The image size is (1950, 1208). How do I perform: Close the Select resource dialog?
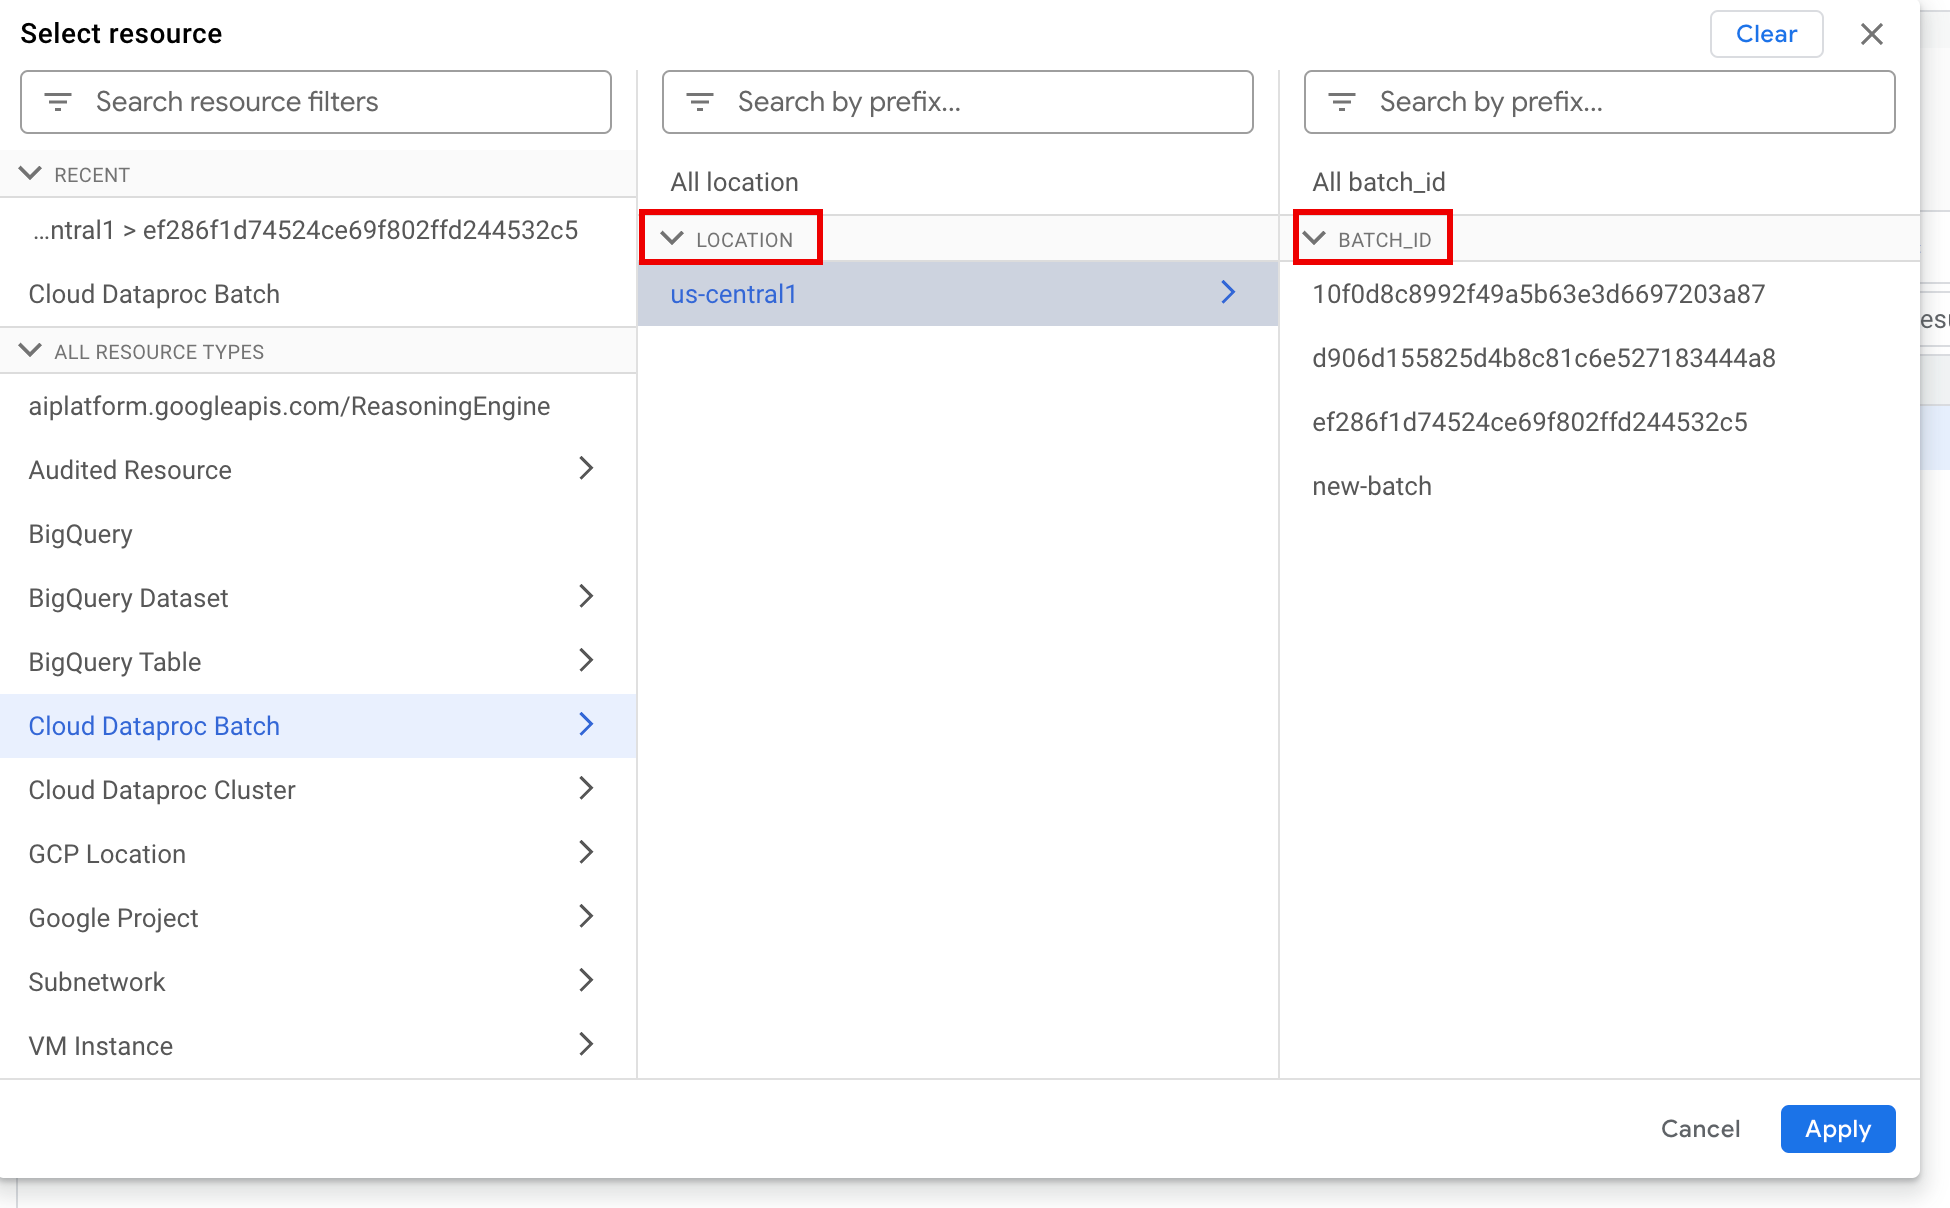point(1871,34)
